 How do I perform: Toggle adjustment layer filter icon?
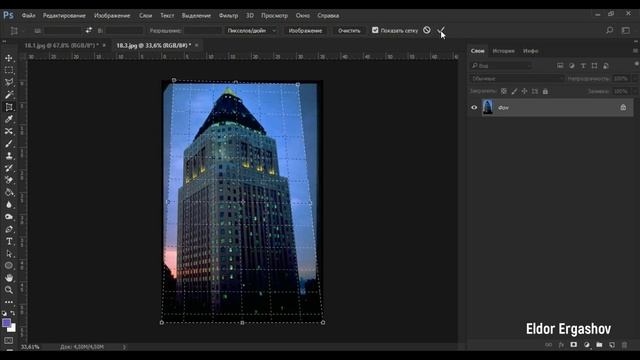571,66
